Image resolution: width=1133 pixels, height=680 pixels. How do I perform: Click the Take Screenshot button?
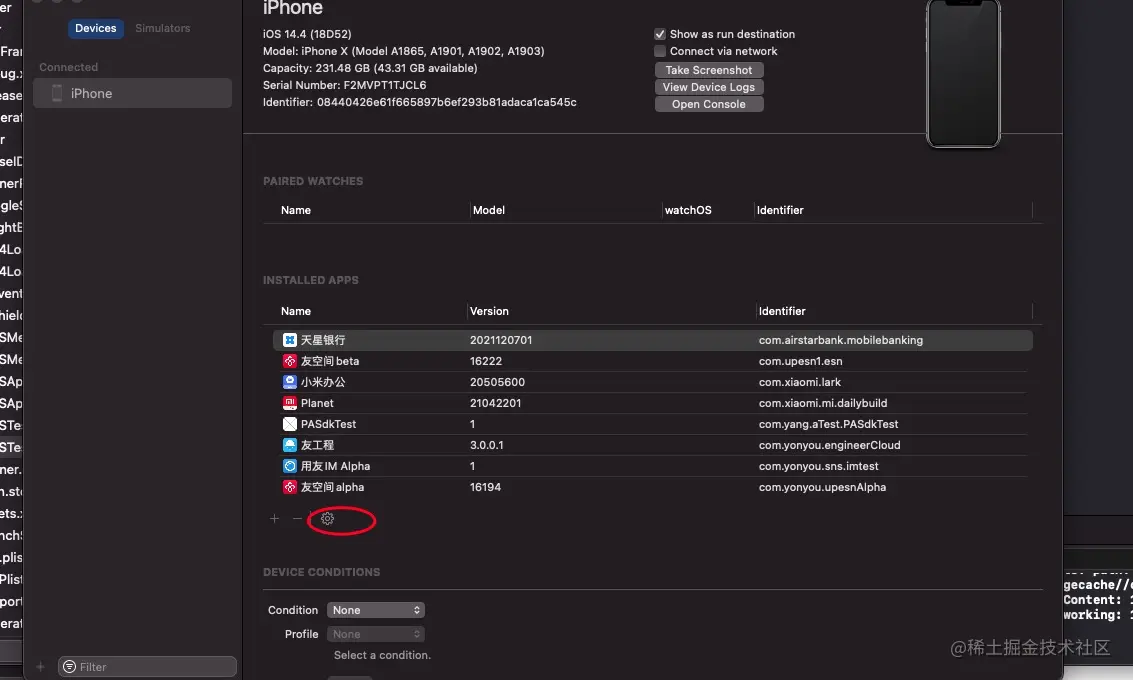[x=709, y=70]
